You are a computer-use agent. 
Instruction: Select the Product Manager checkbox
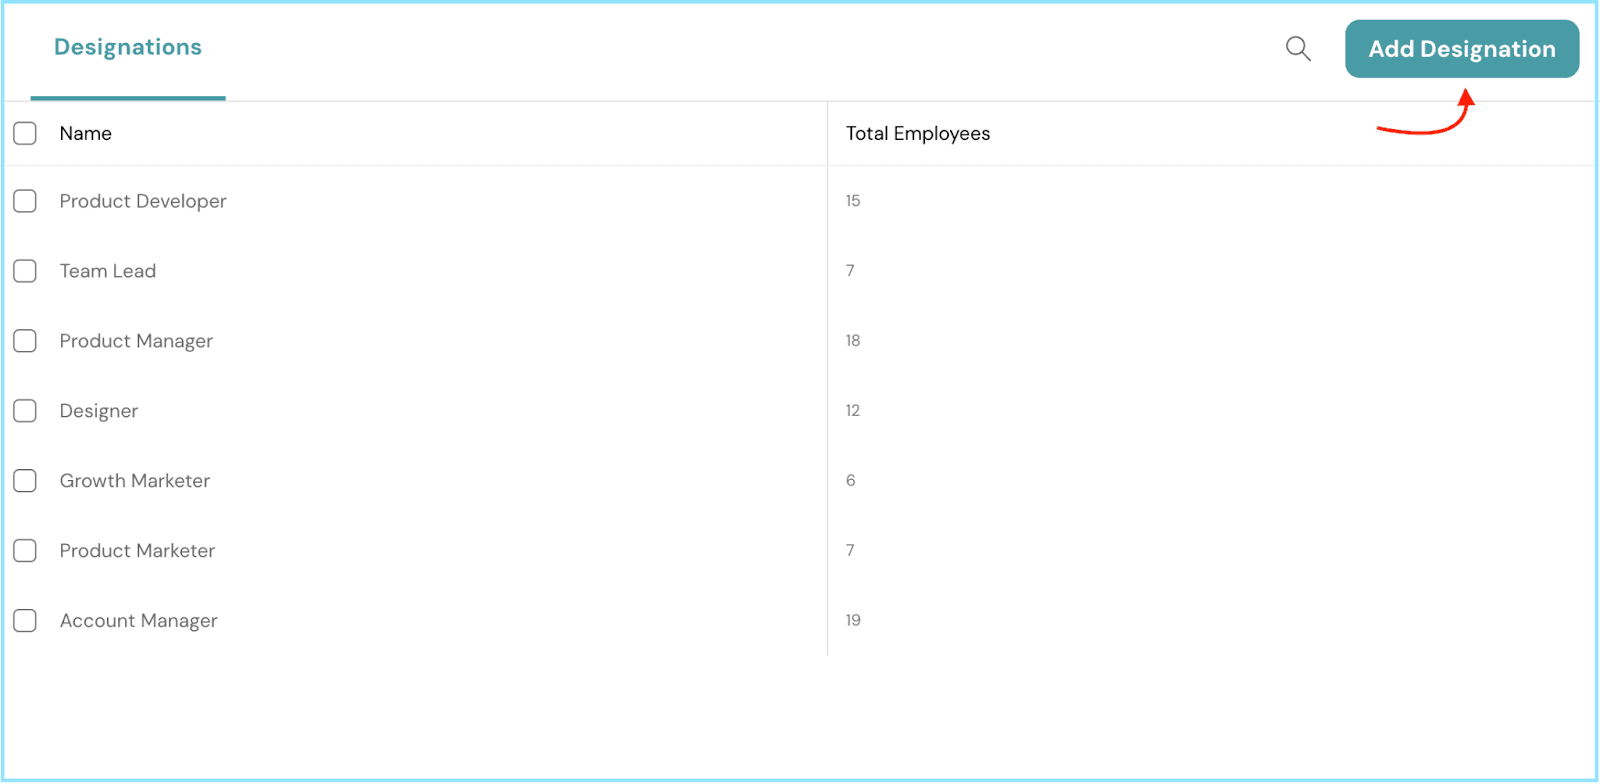[25, 341]
